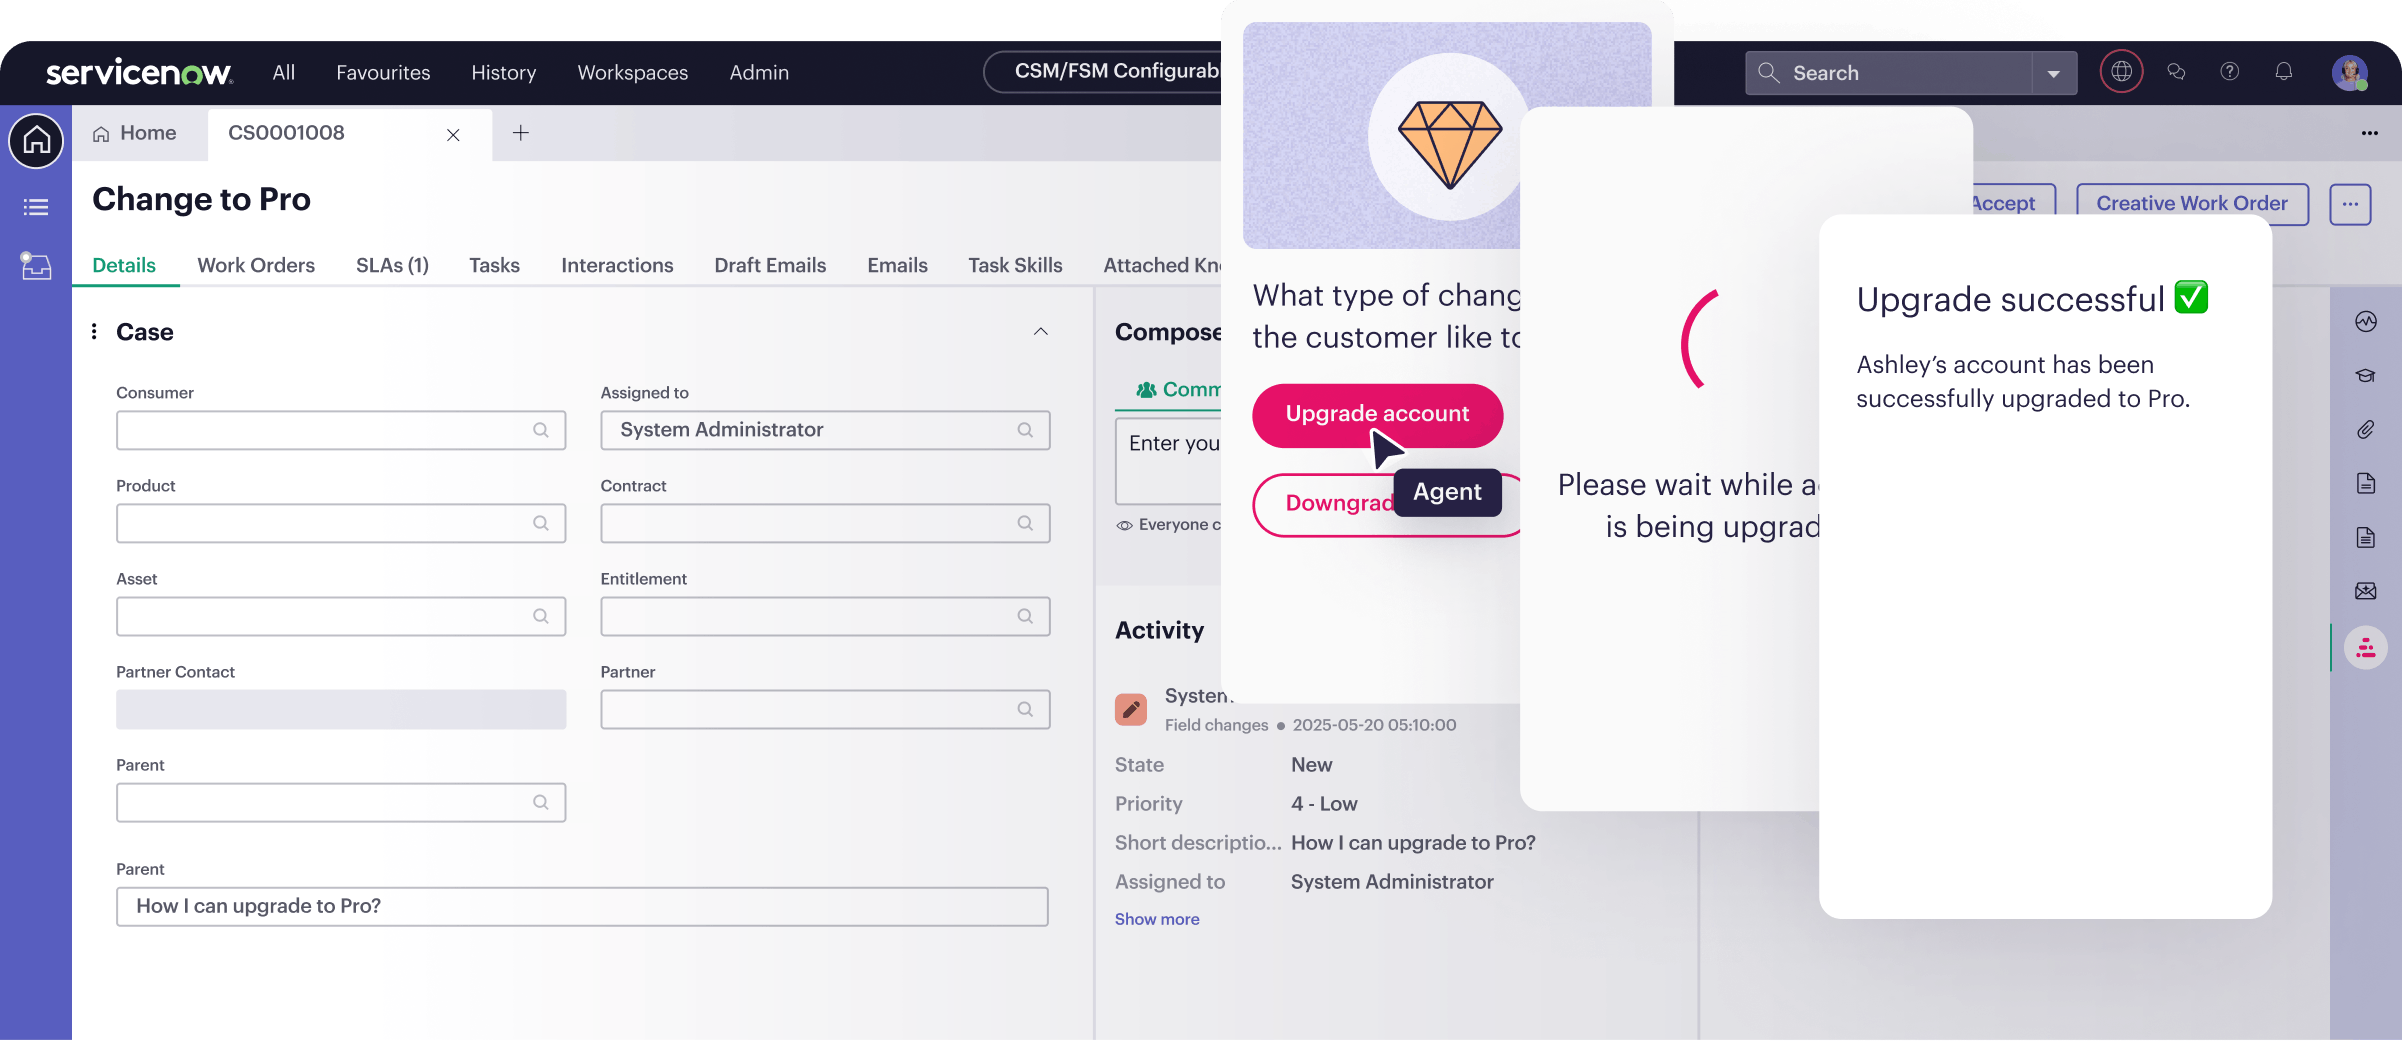Open the list menu icon in sidebar
The height and width of the screenshot is (1041, 2402).
tap(36, 207)
